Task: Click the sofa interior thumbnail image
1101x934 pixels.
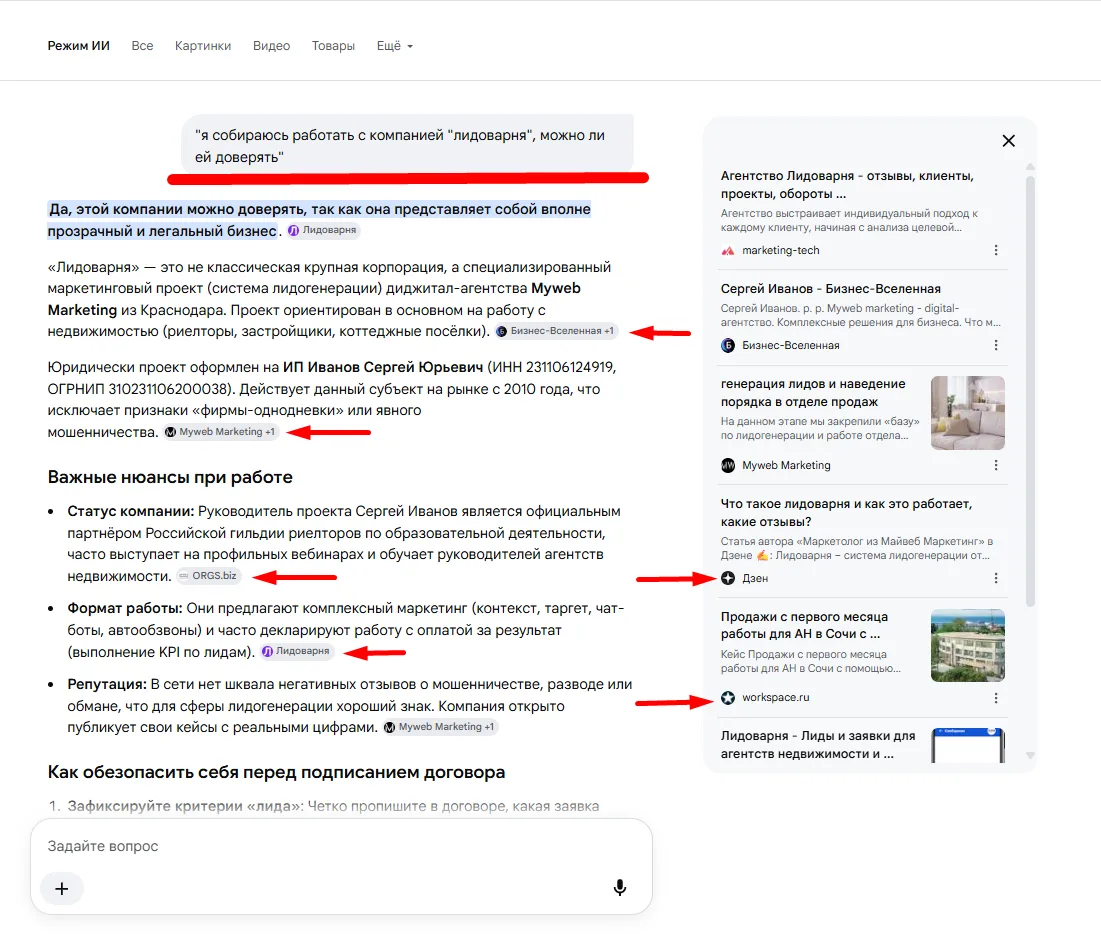Action: (x=968, y=413)
